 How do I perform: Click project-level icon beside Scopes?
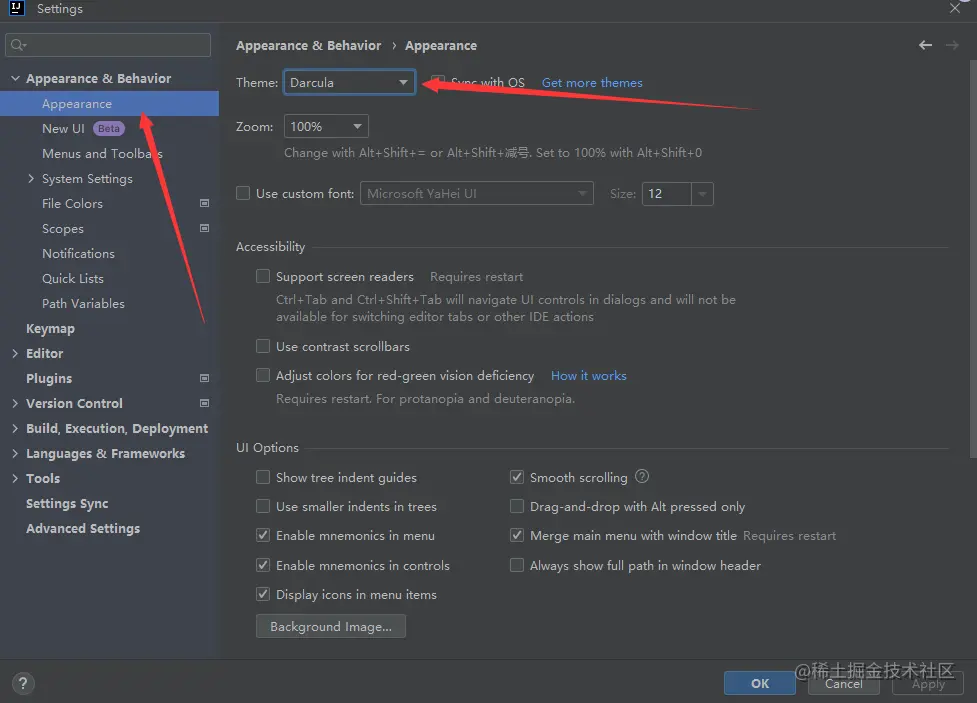tap(205, 228)
